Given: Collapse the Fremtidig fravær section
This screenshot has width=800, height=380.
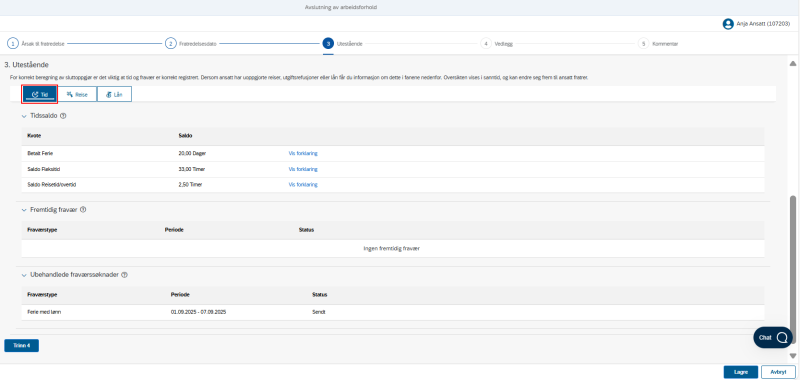Looking at the screenshot, I should 24,210.
